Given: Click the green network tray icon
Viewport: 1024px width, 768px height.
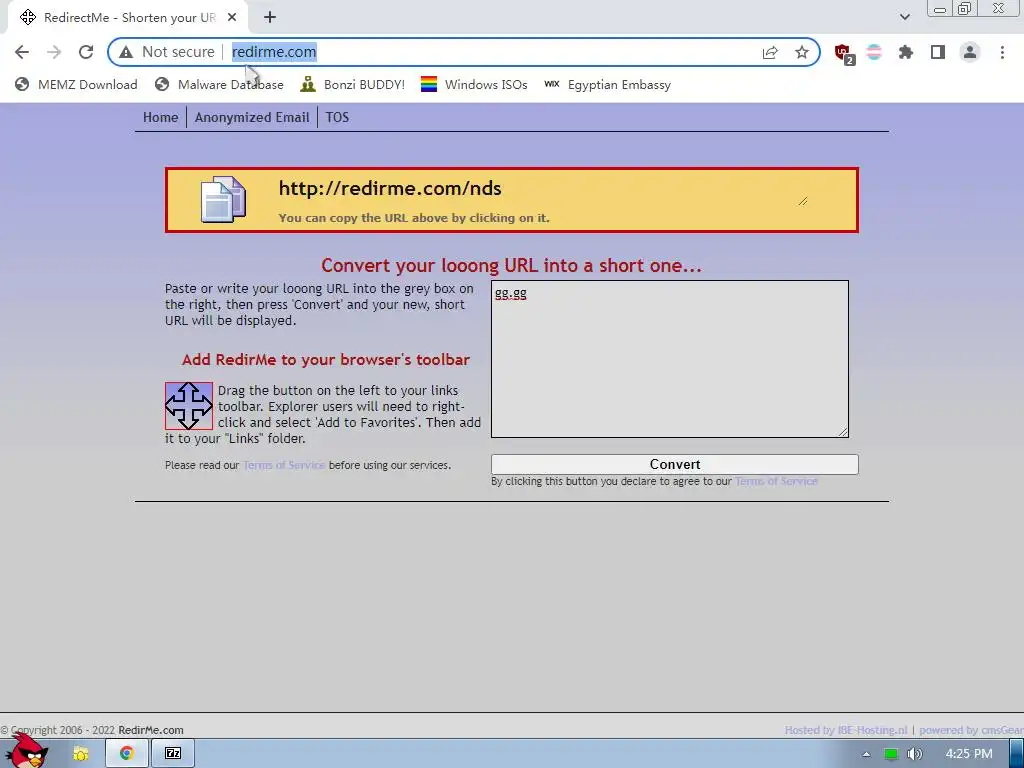Looking at the screenshot, I should click(x=891, y=754).
